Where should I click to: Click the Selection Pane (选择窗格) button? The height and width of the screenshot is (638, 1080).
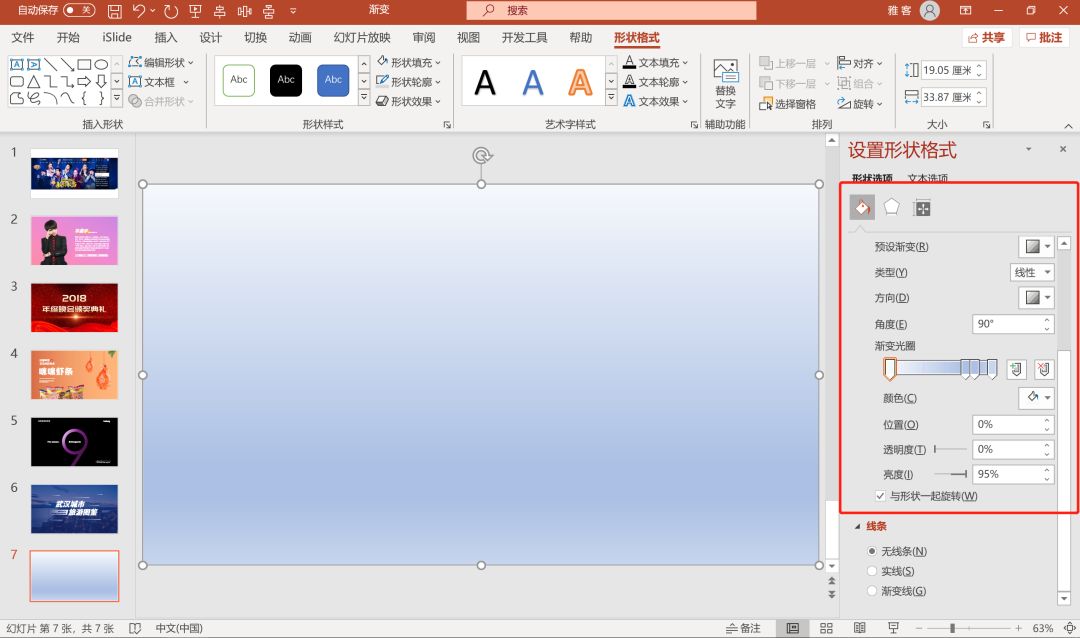pyautogui.click(x=787, y=104)
